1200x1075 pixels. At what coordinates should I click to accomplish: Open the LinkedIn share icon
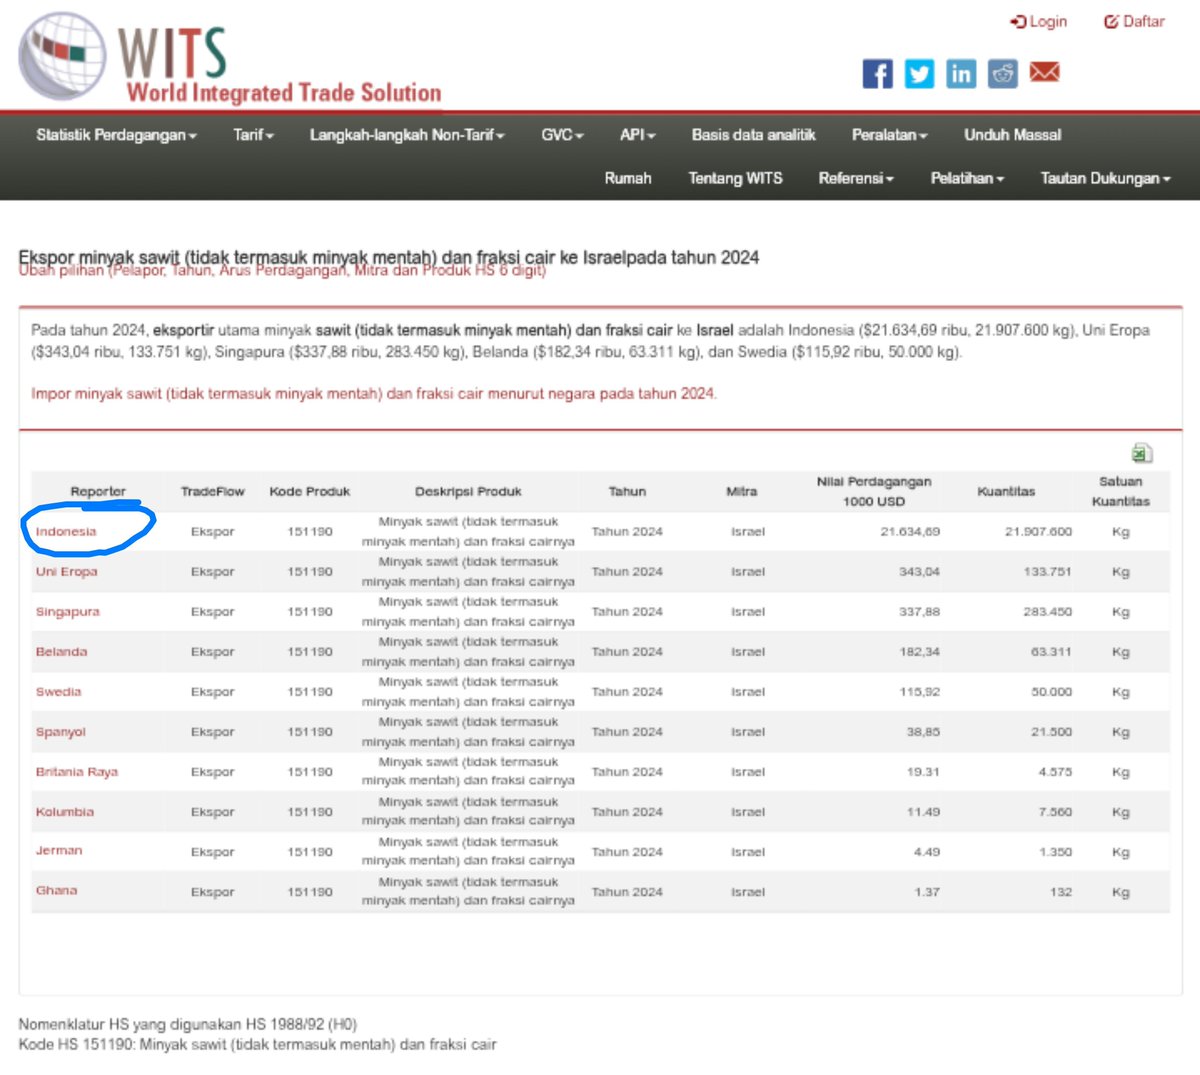pyautogui.click(x=961, y=73)
